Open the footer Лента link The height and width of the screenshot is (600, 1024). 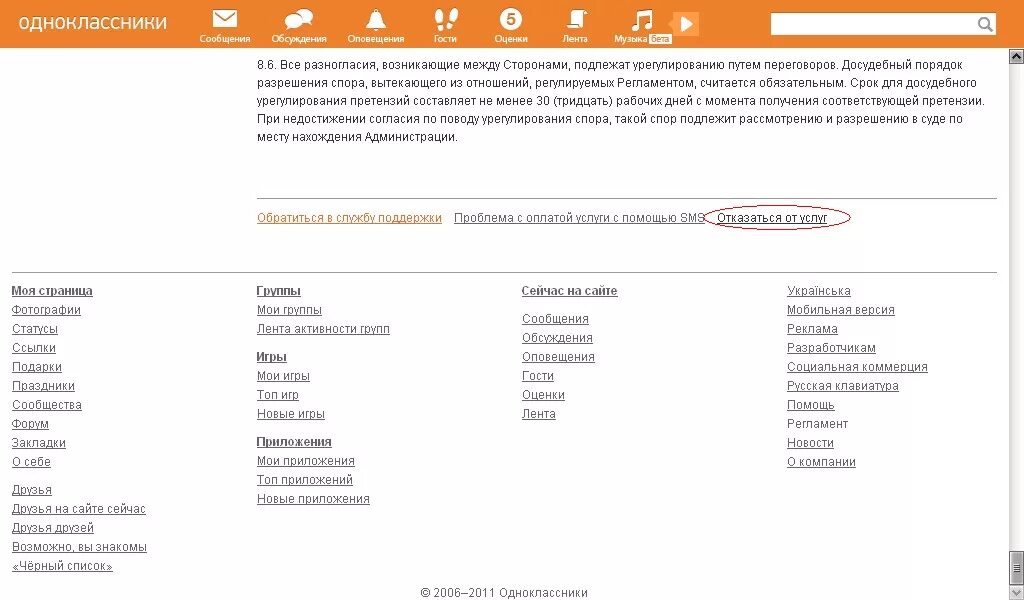pos(539,413)
